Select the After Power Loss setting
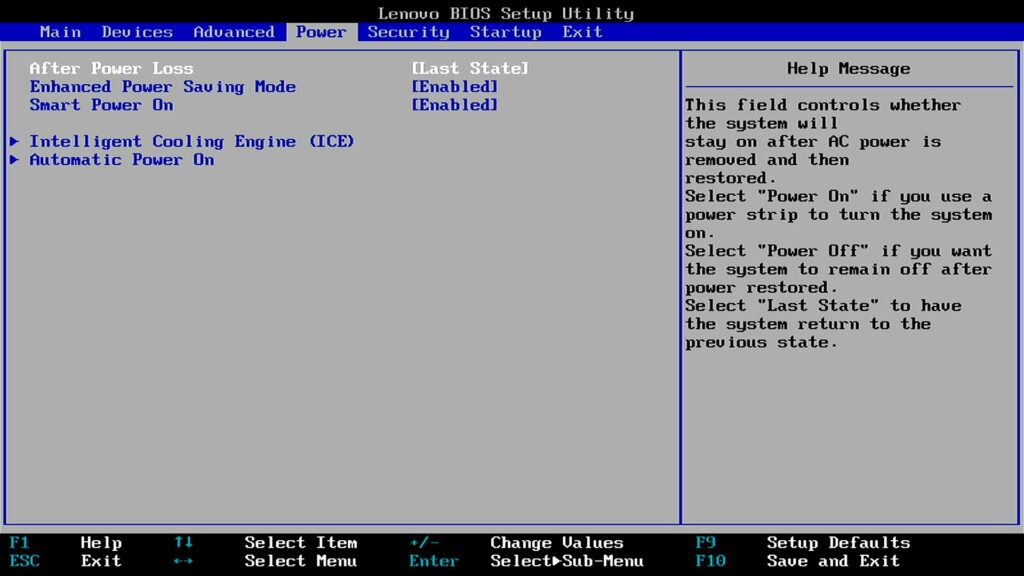Viewport: 1024px width, 576px height. pos(111,69)
